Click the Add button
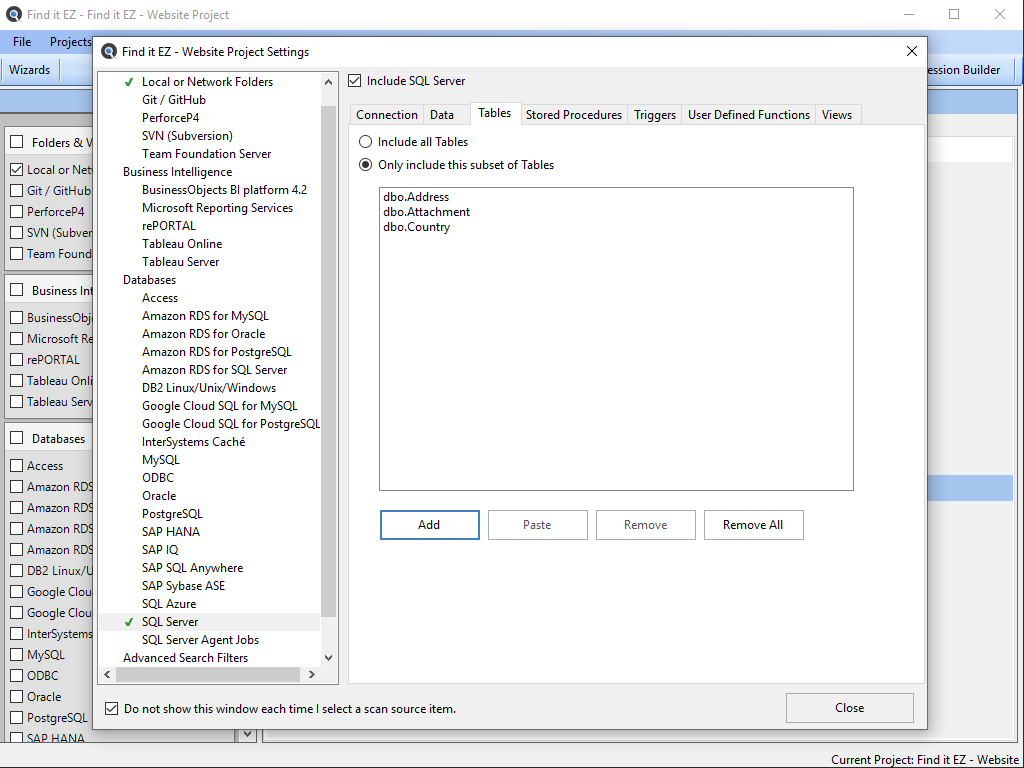This screenshot has width=1024, height=768. tap(429, 525)
